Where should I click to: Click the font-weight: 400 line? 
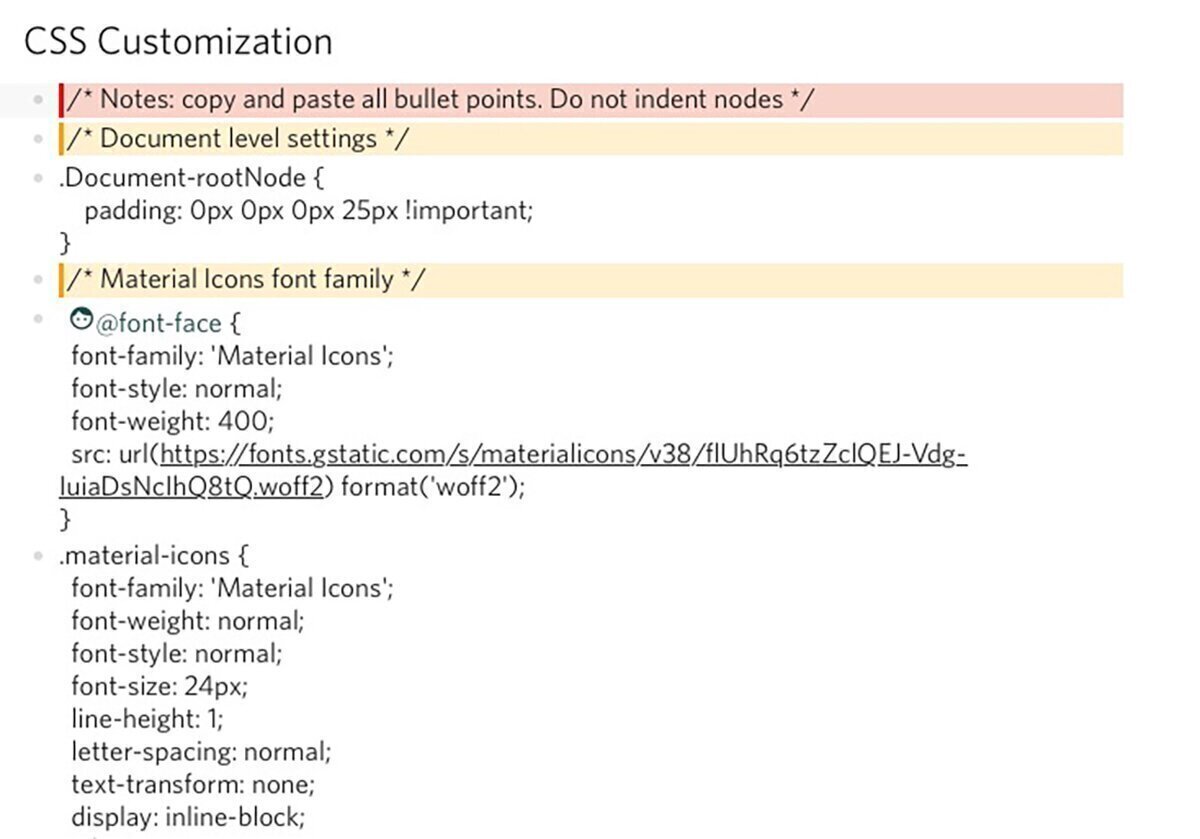(x=172, y=421)
